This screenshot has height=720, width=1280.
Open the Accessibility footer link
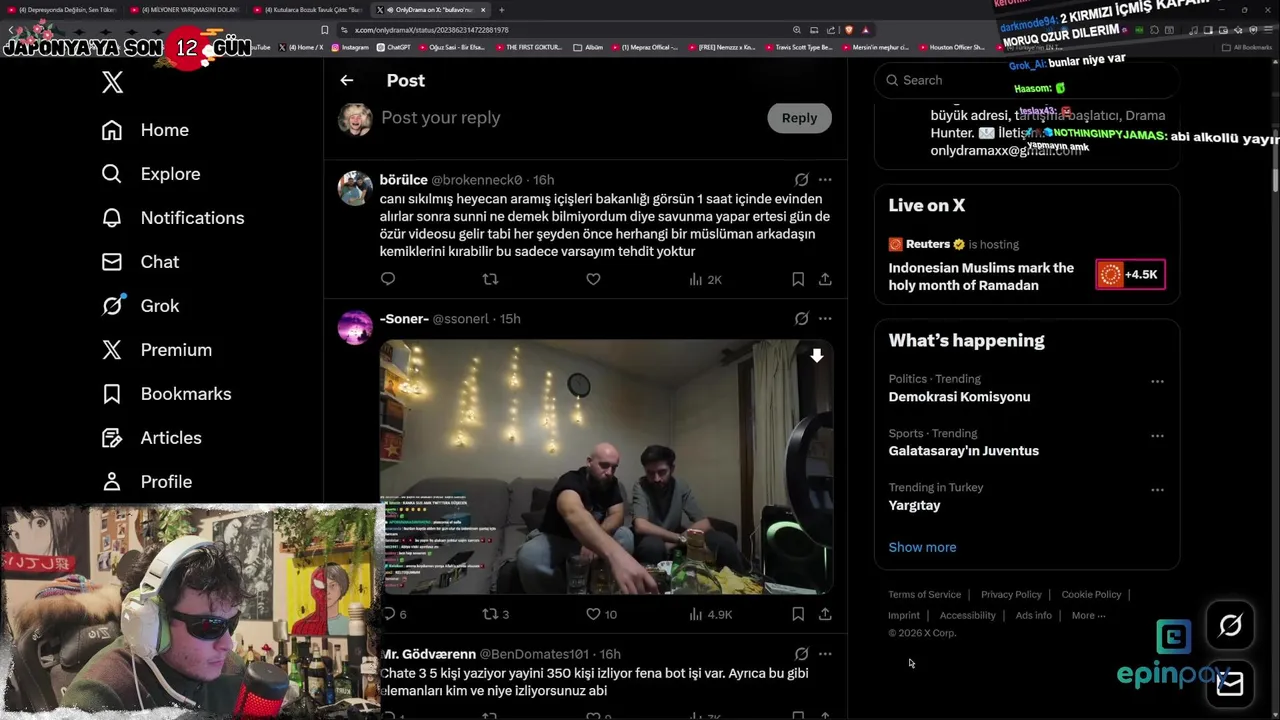(x=967, y=615)
